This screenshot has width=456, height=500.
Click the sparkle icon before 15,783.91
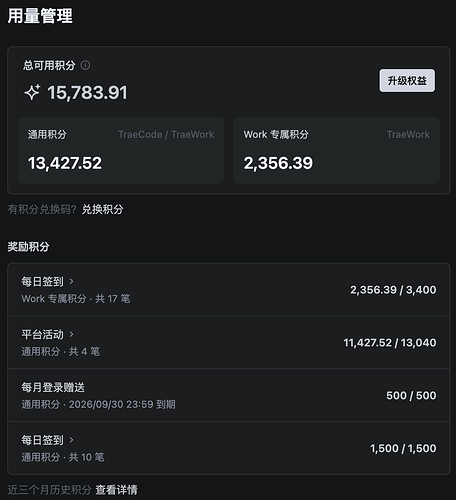coord(32,92)
